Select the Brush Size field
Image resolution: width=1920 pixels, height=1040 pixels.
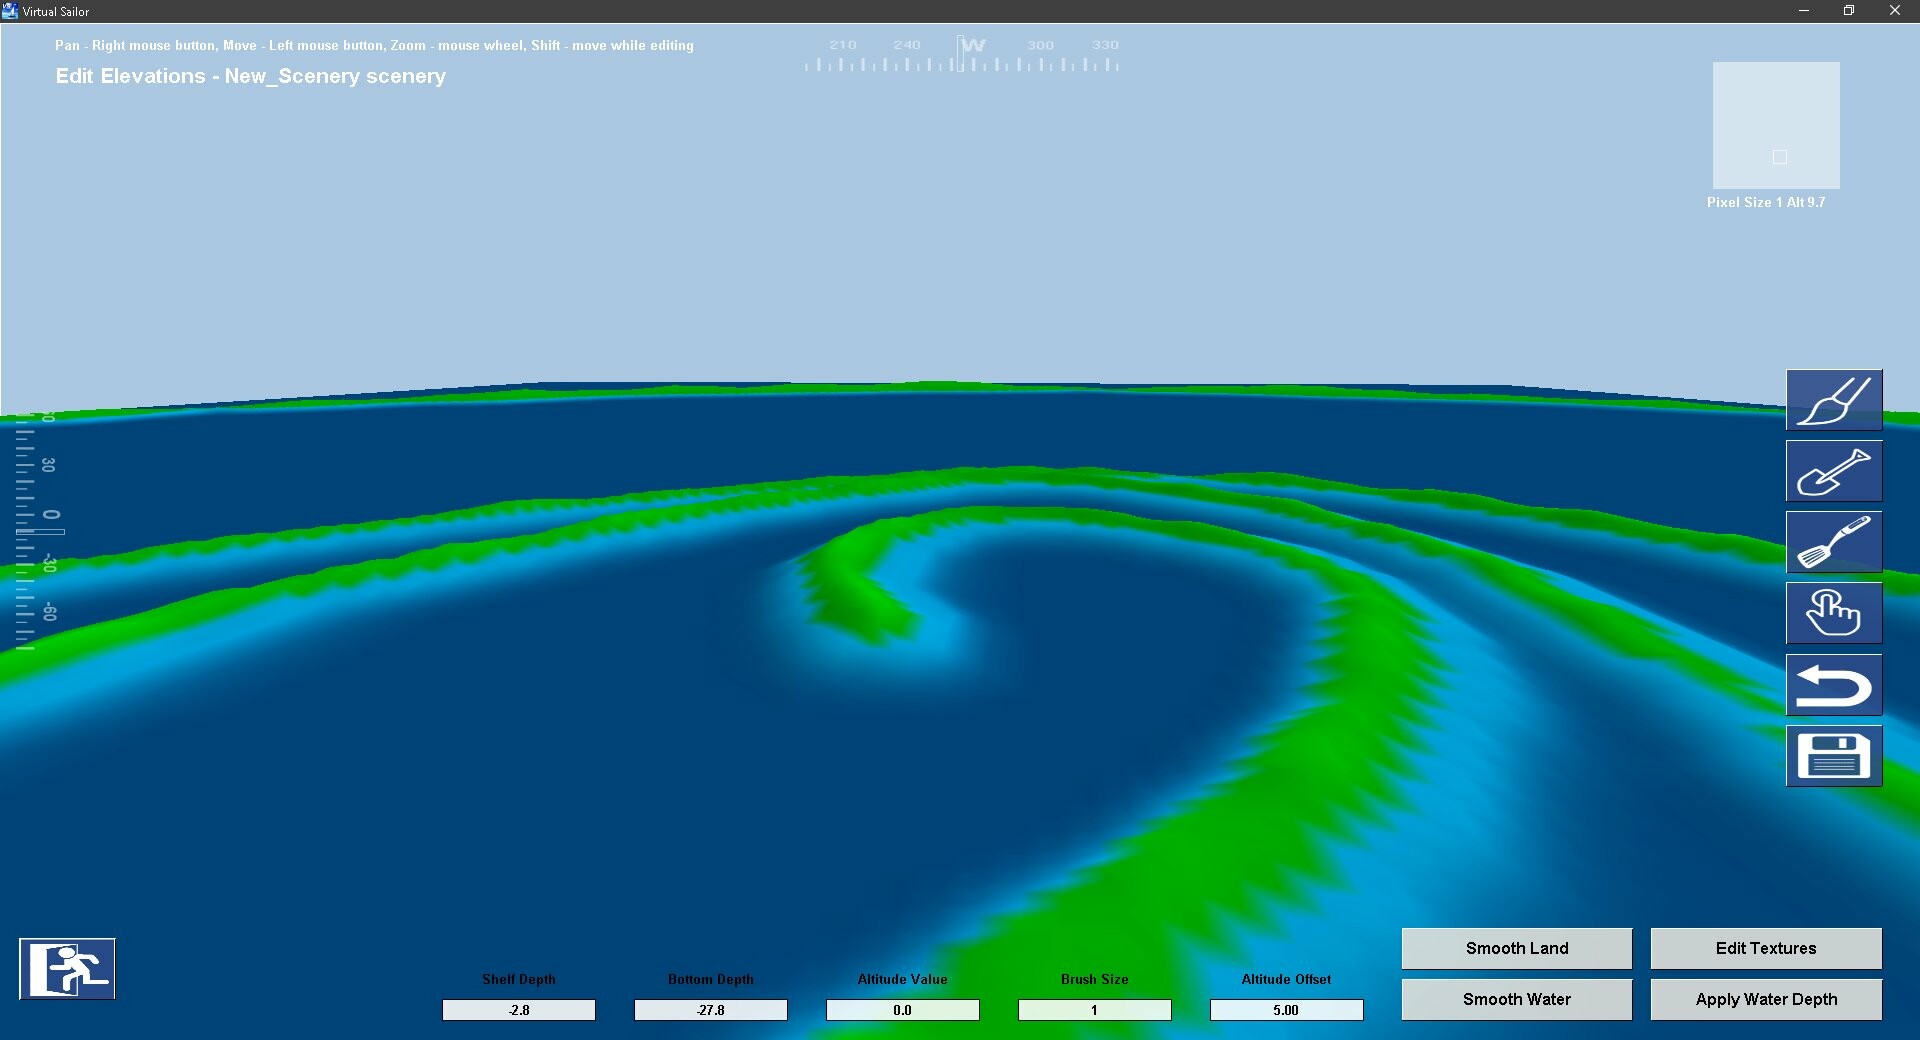1094,1010
